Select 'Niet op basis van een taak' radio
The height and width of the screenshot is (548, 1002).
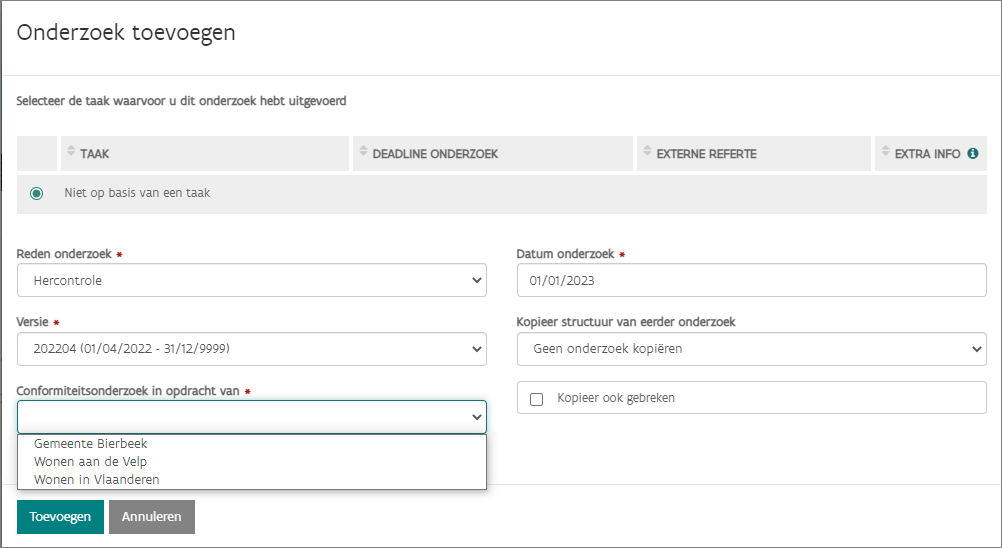coord(37,193)
